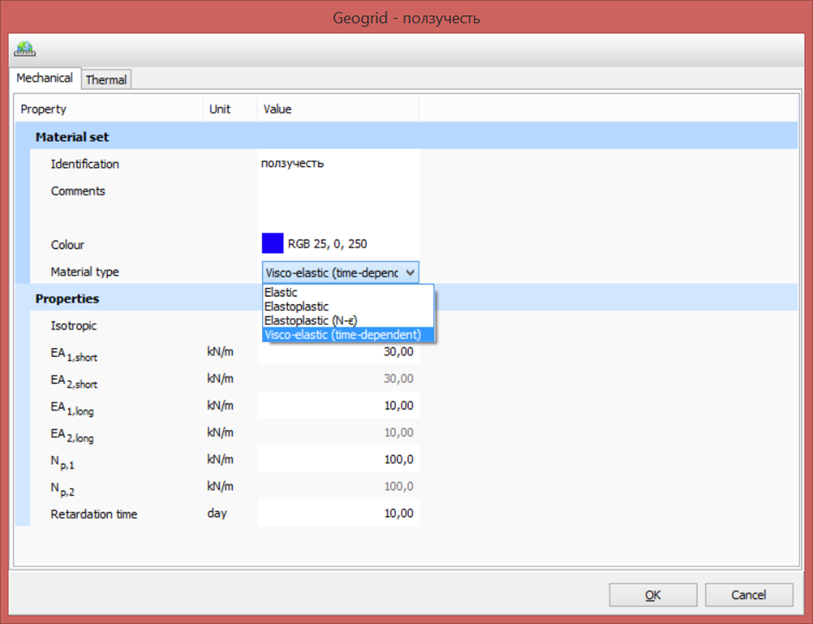Expand the Material type dropdown arrow
This screenshot has height=624, width=813.
click(411, 272)
